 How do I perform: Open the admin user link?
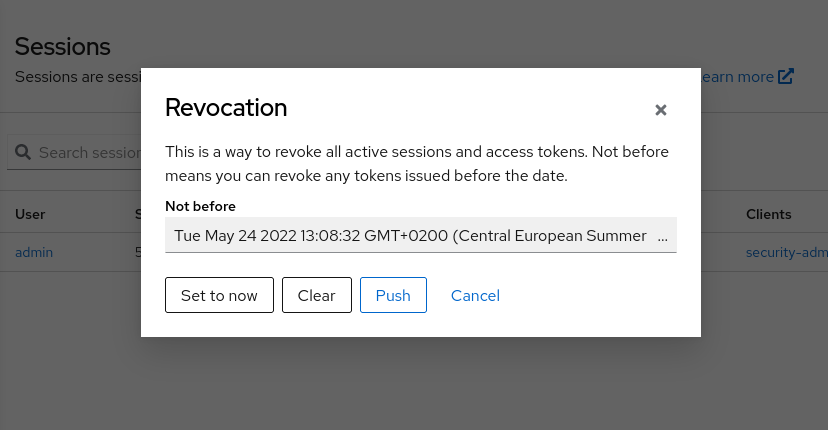click(34, 253)
